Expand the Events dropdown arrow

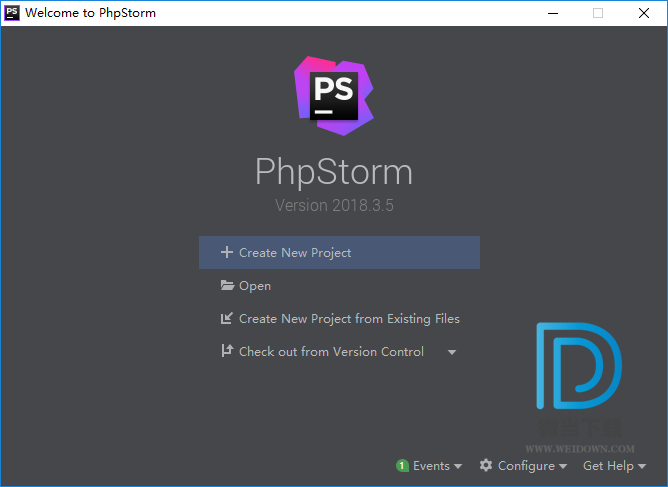[x=458, y=467]
